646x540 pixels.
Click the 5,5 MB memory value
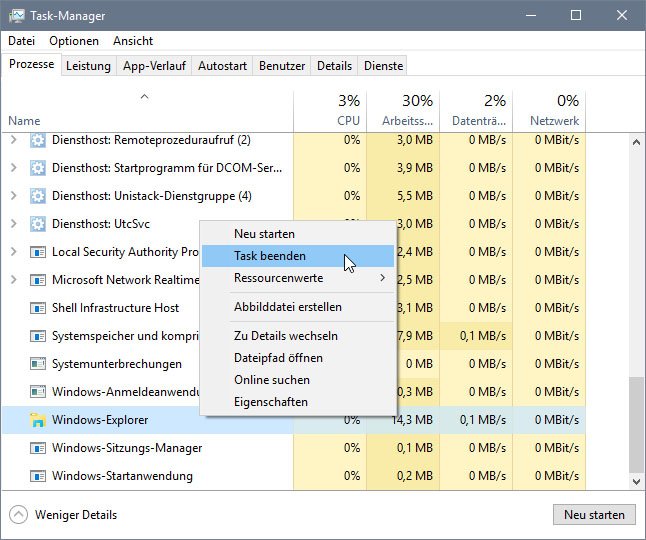click(415, 196)
